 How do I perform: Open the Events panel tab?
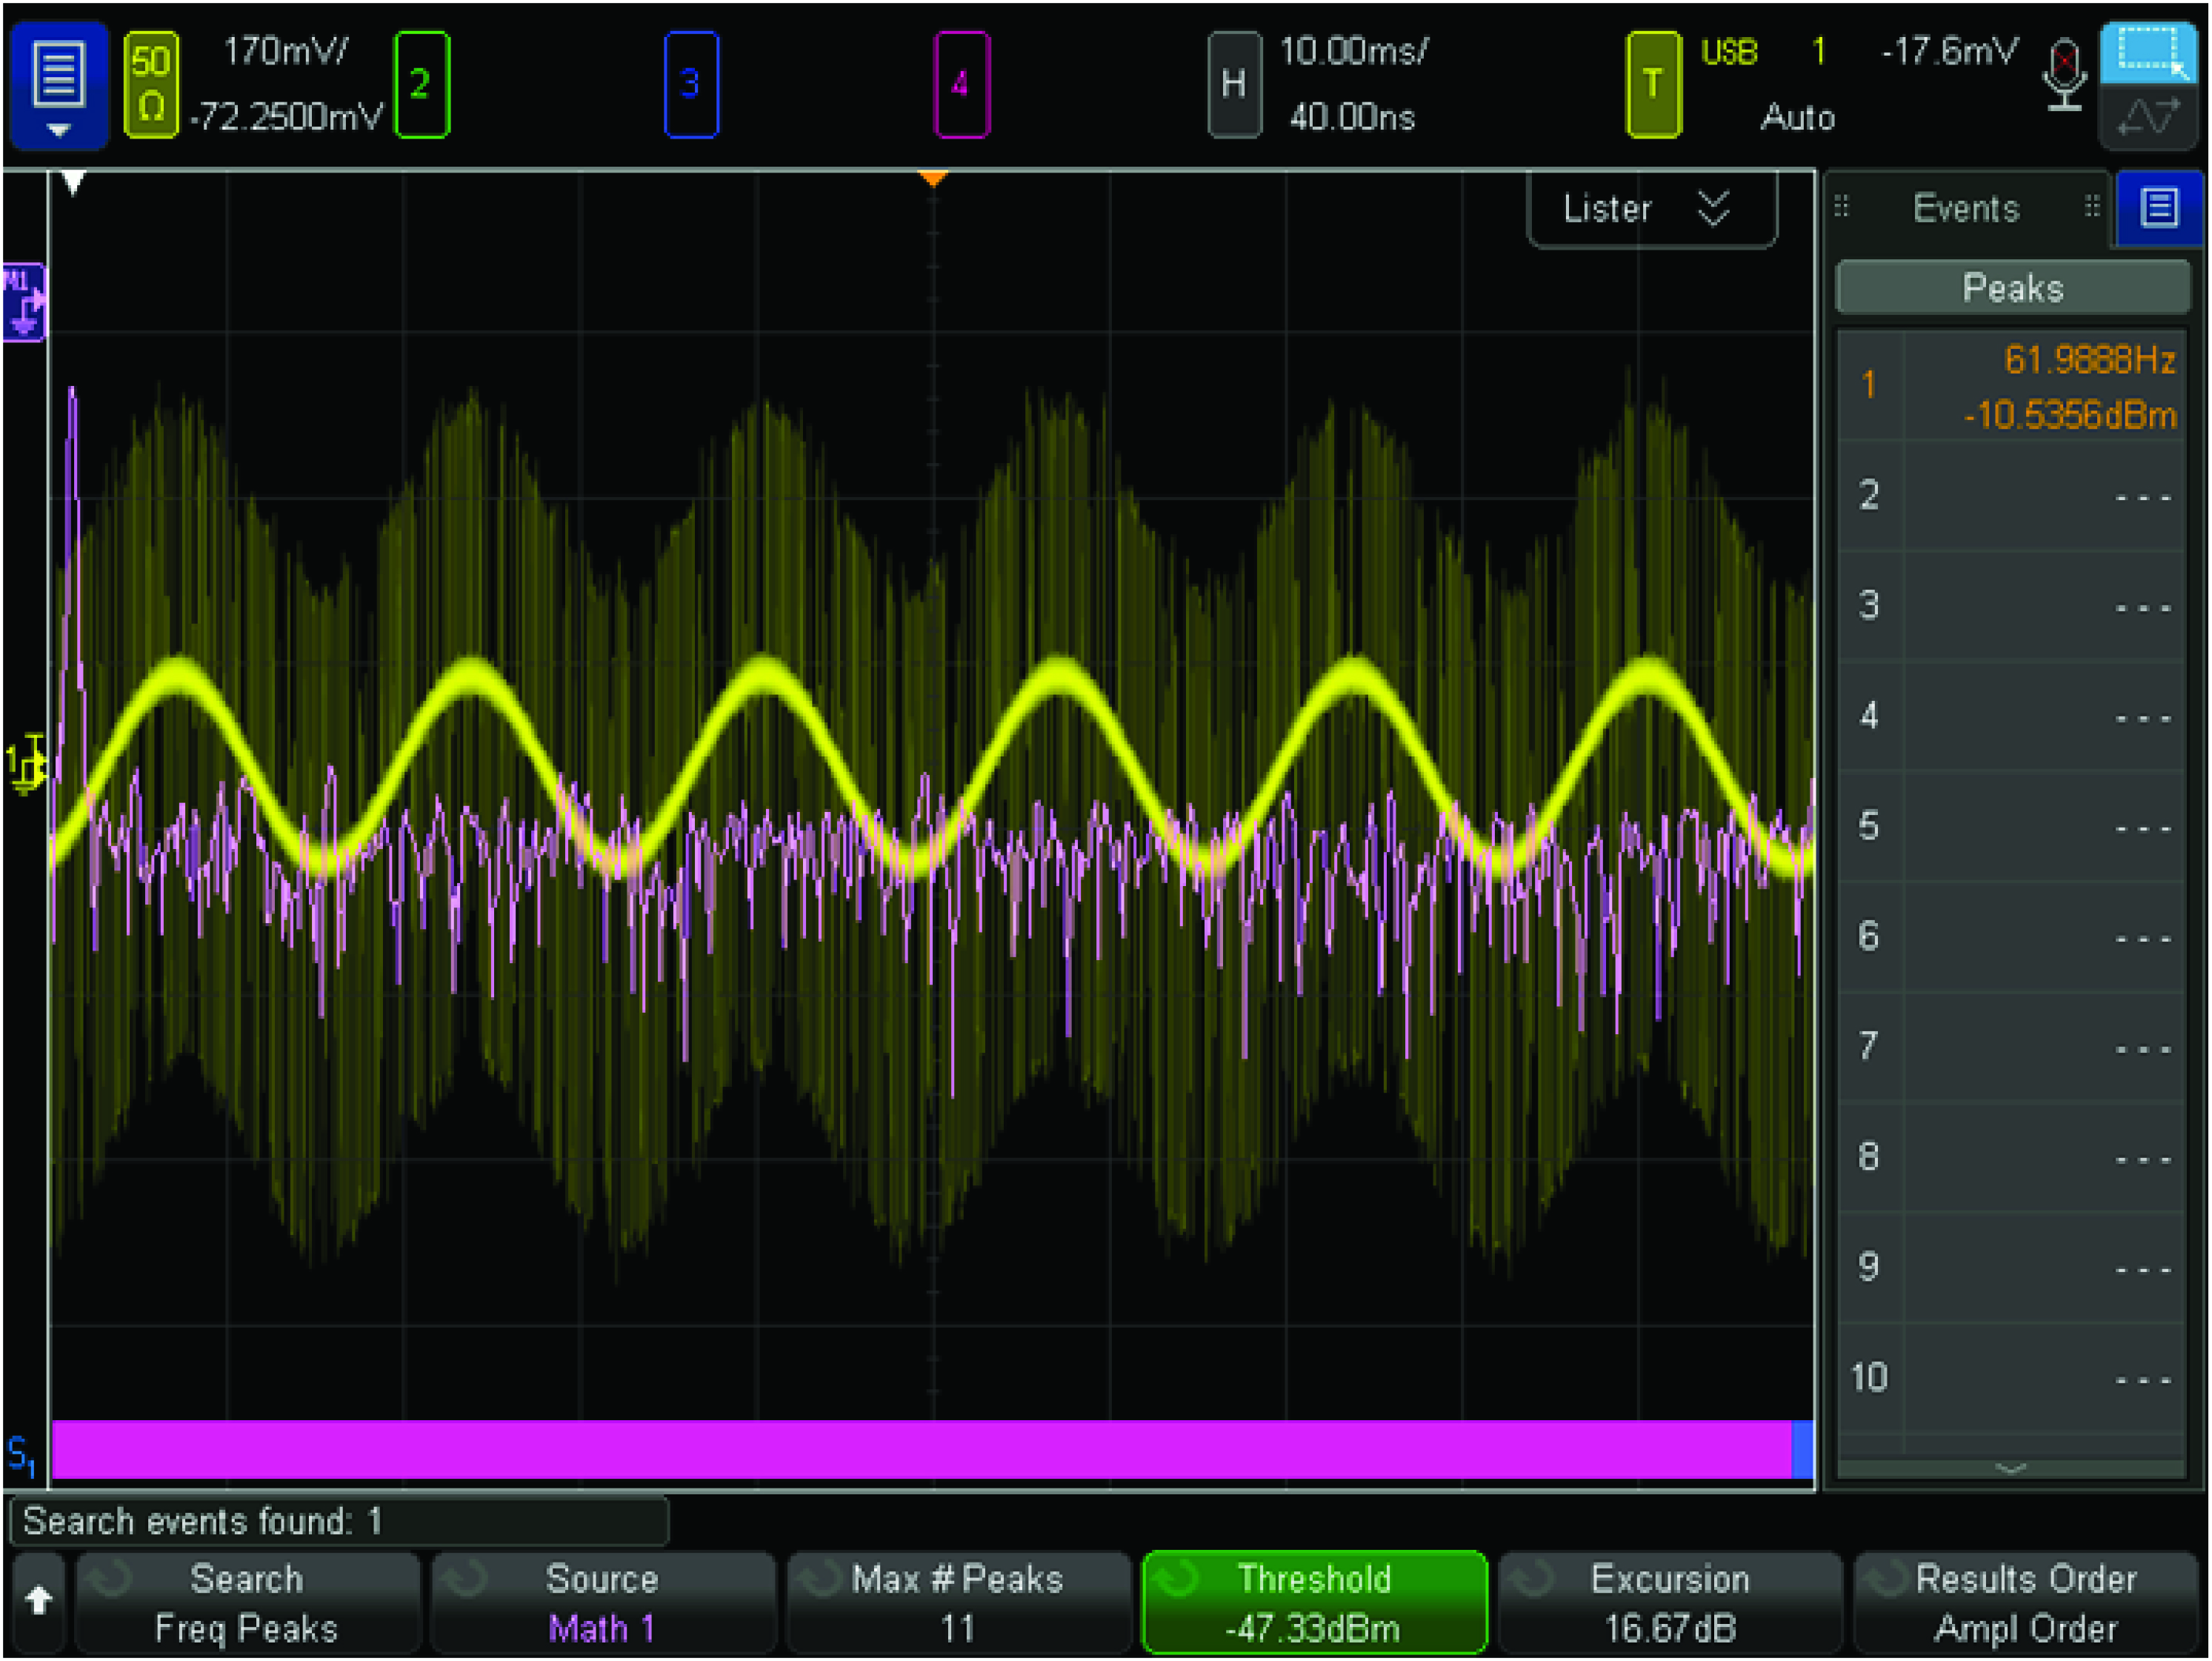point(1965,209)
